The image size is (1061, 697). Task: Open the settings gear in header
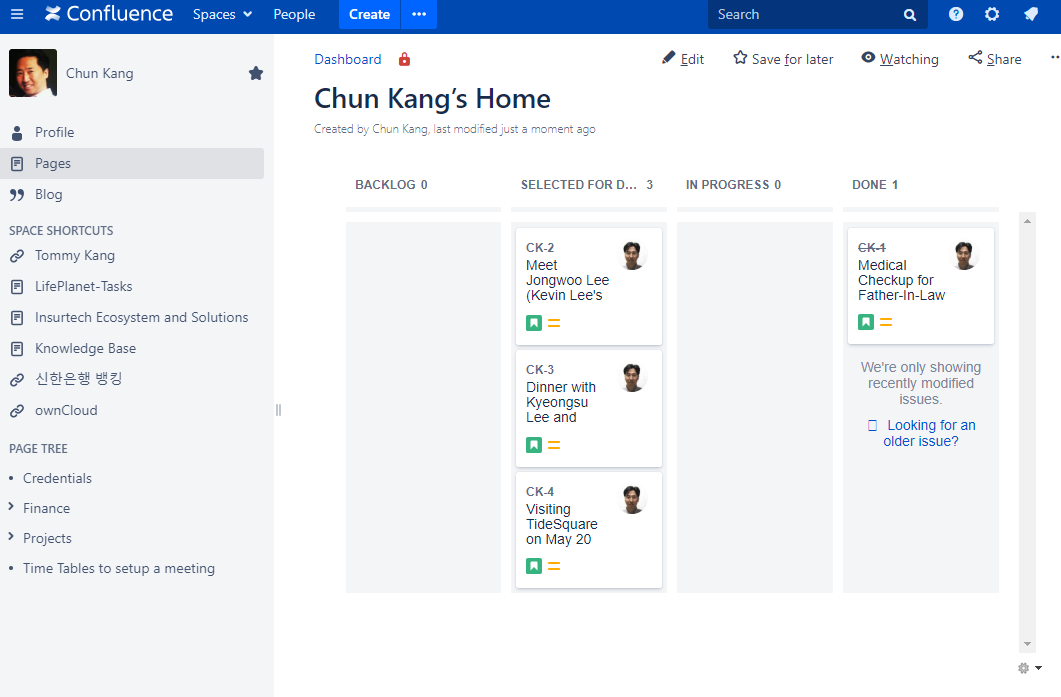(x=992, y=14)
